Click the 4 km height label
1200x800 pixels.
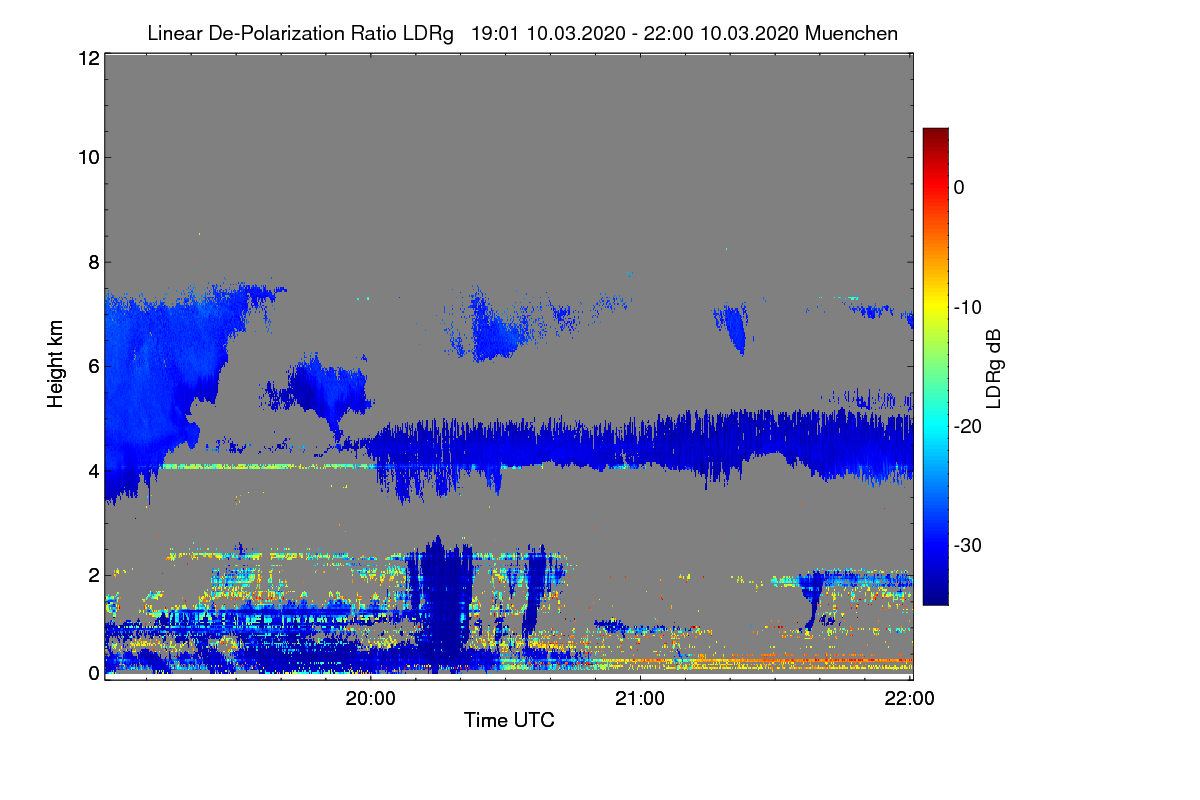pos(93,470)
